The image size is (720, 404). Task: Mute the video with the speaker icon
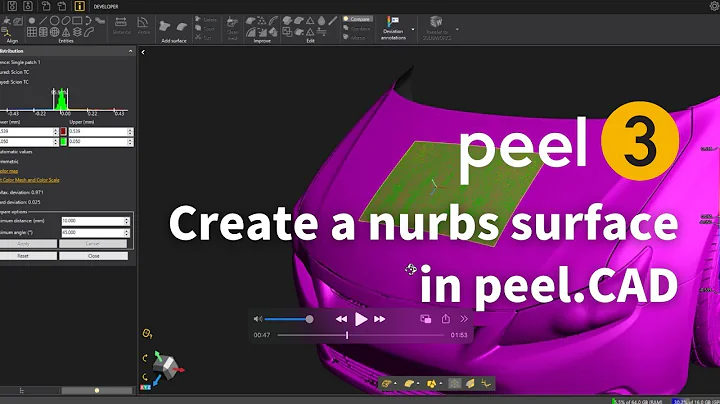(x=258, y=319)
